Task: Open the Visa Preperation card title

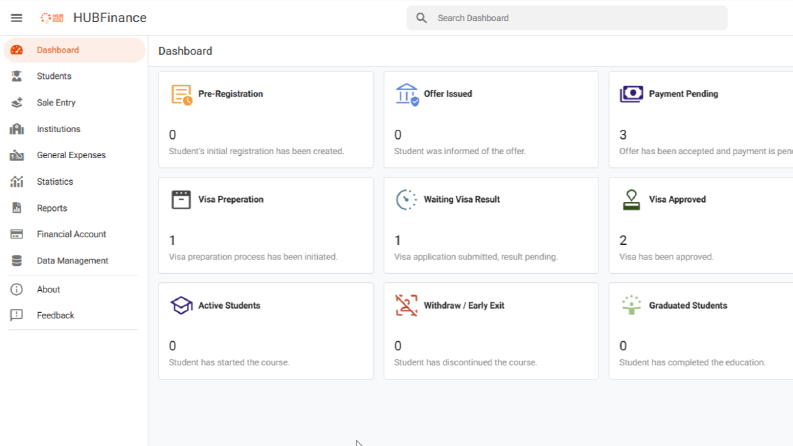Action: pos(231,200)
